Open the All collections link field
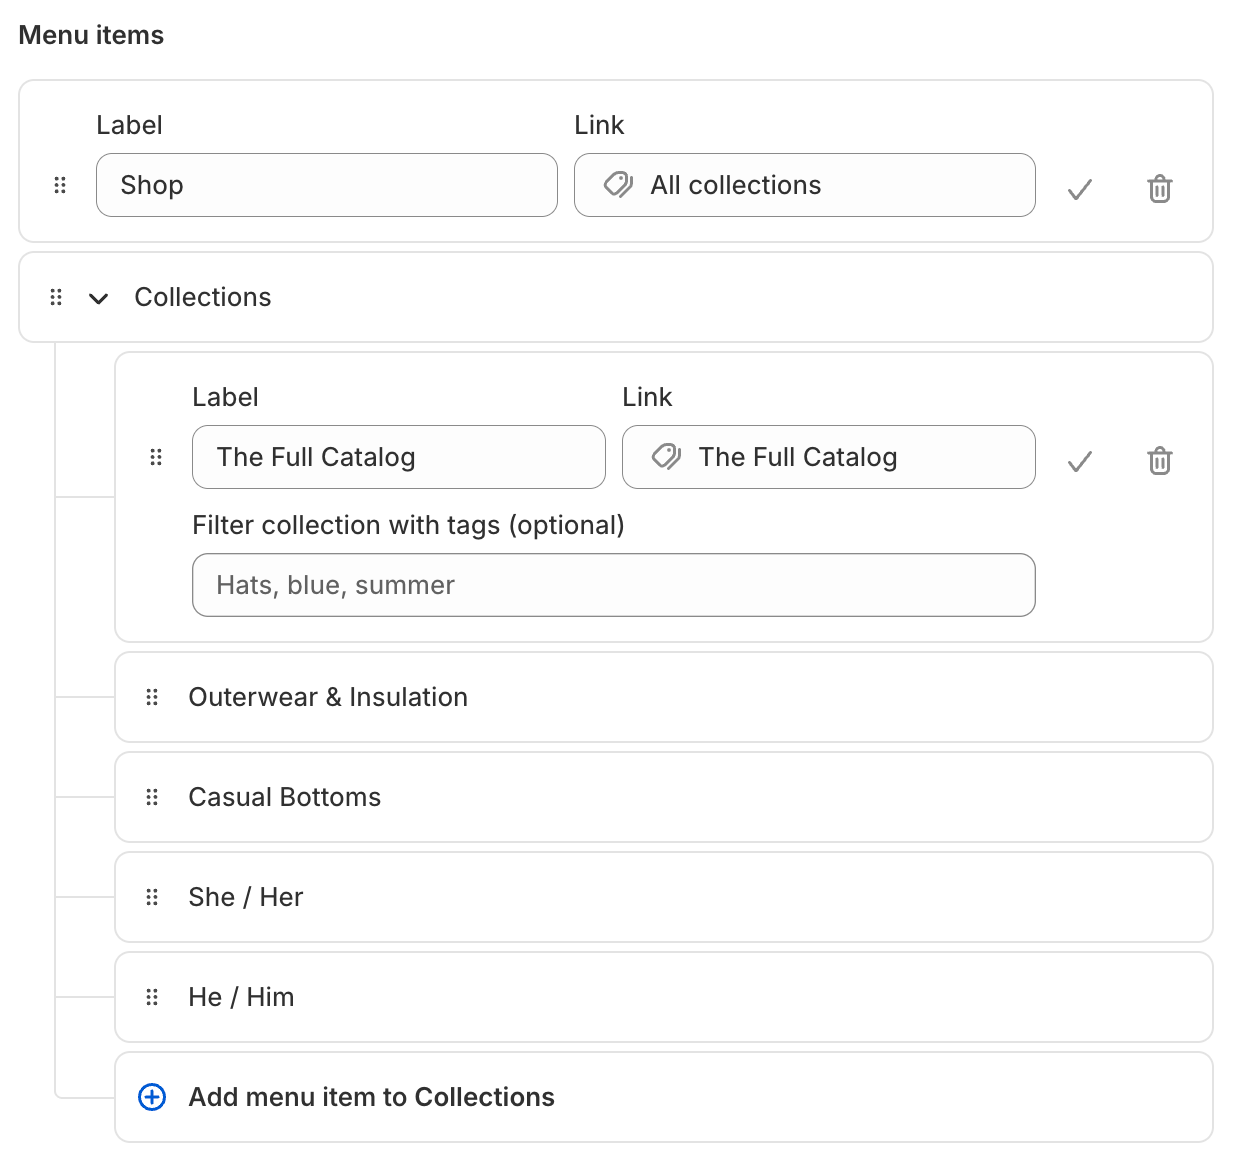1238x1150 pixels. [x=805, y=185]
